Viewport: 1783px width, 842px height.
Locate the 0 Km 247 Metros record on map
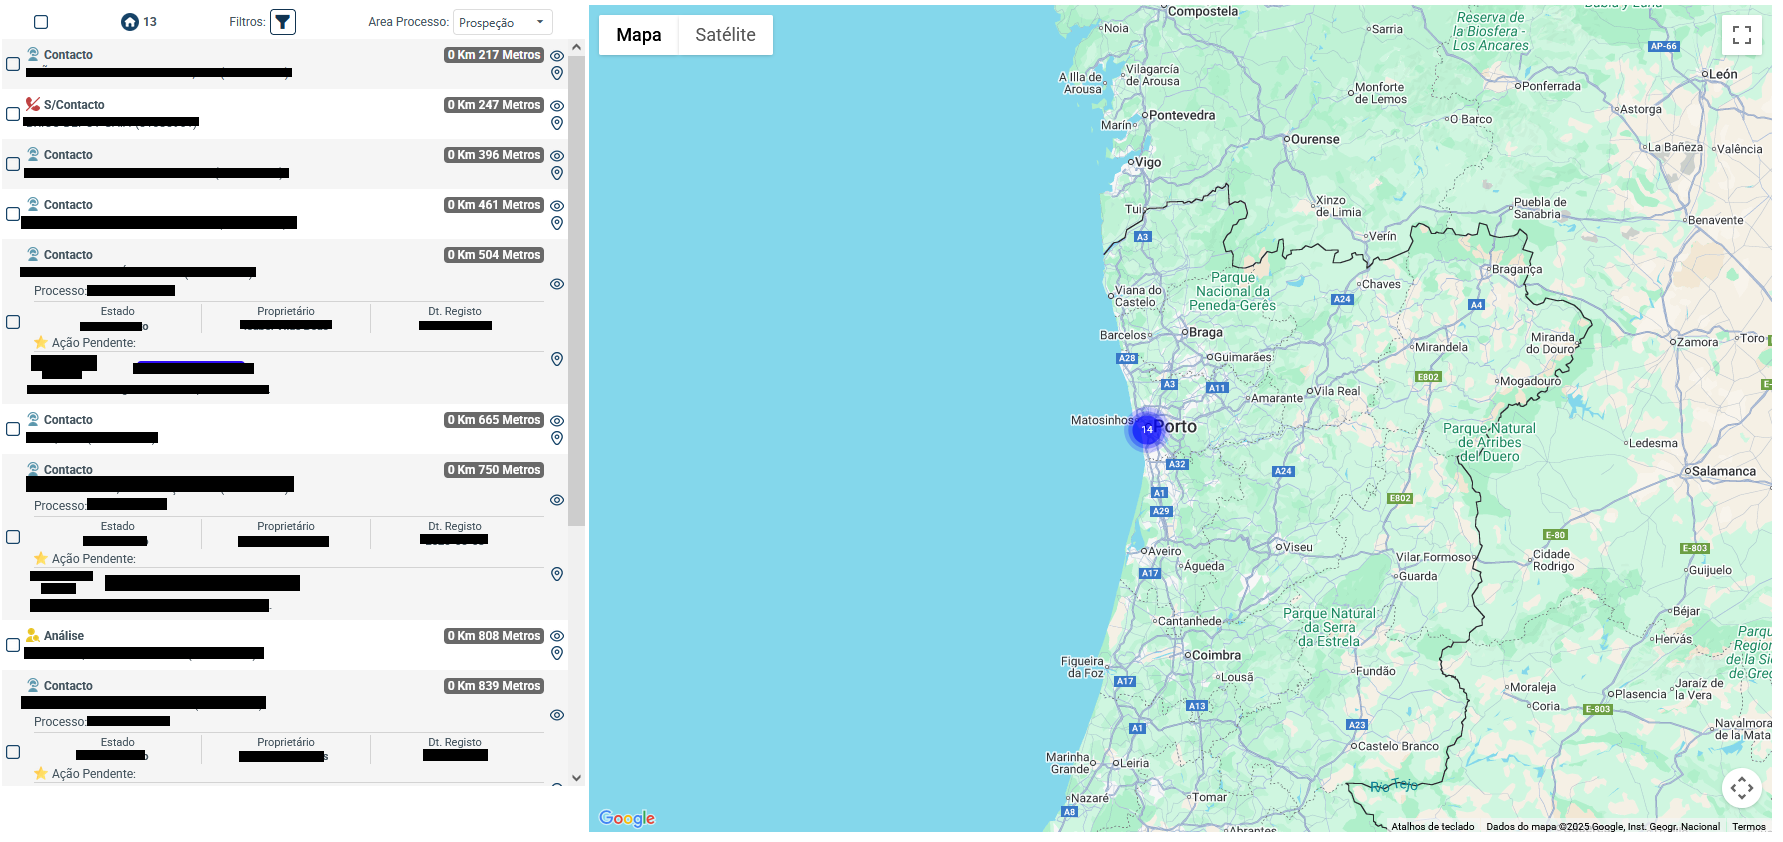[557, 123]
